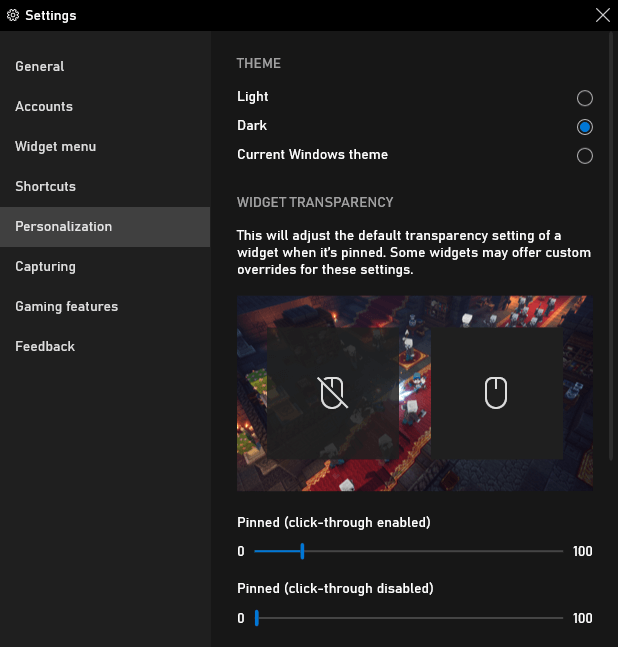This screenshot has height=647, width=618.
Task: Open the General settings section
Action: click(40, 66)
